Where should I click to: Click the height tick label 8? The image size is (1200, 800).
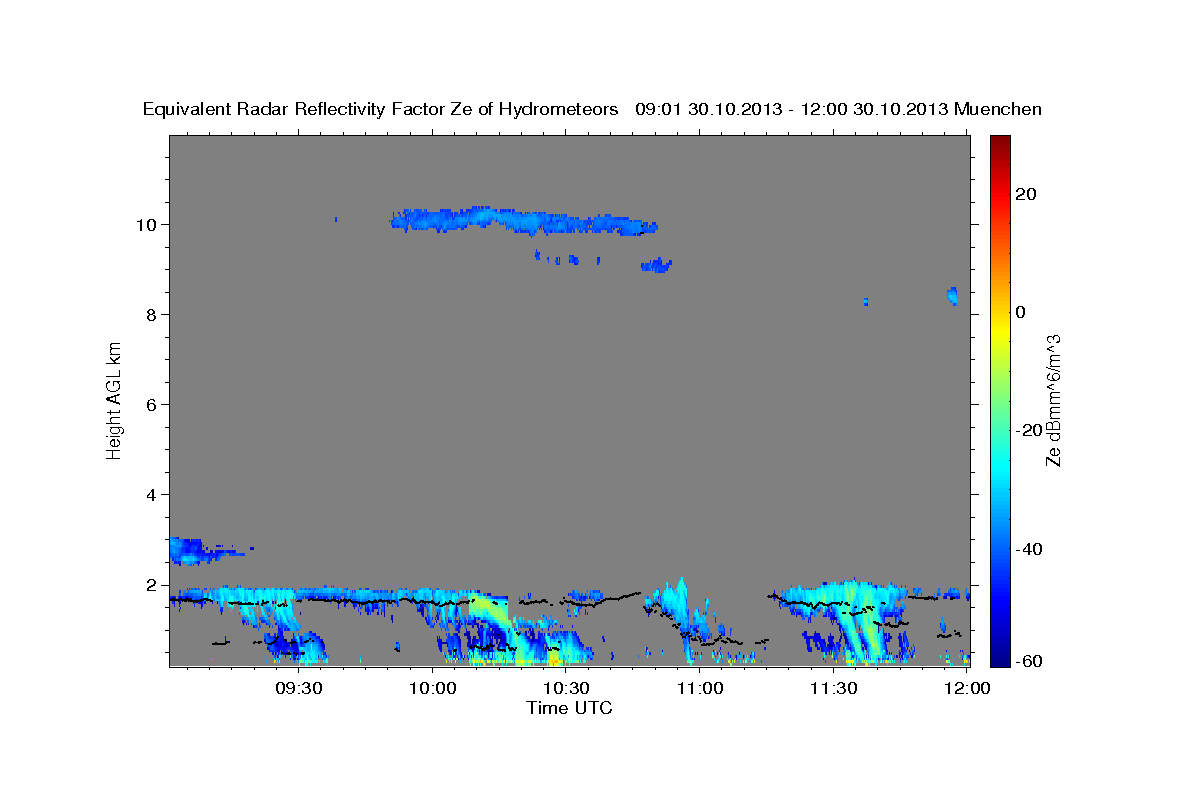pyautogui.click(x=152, y=315)
